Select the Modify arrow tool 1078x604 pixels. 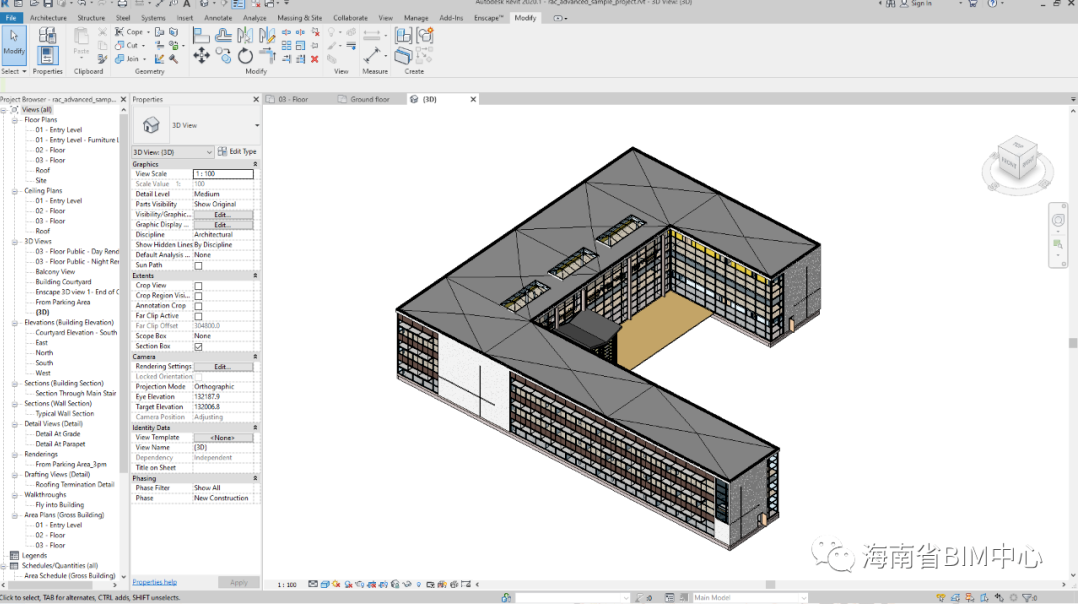pyautogui.click(x=14, y=39)
